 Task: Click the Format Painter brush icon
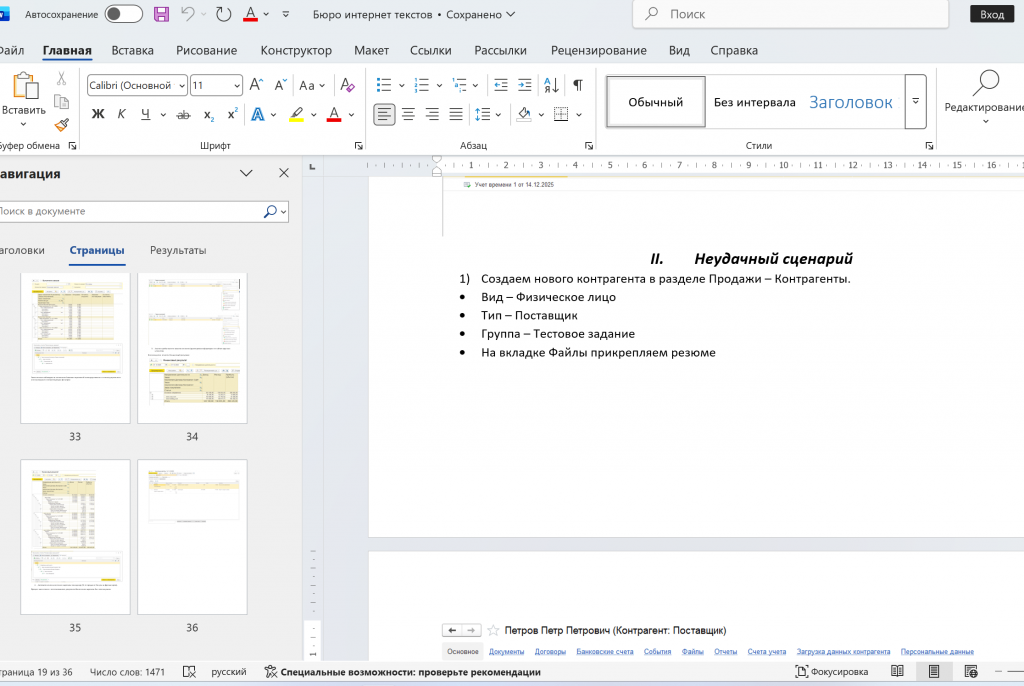tap(62, 125)
